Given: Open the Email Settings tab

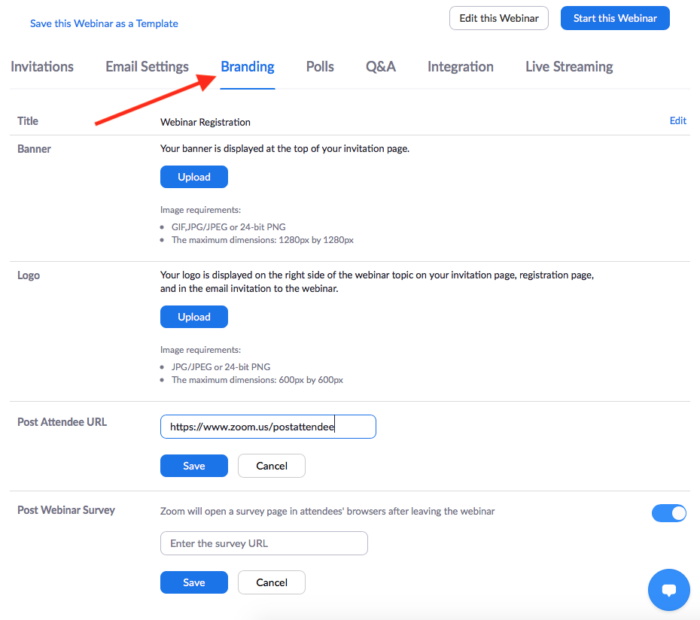Looking at the screenshot, I should pyautogui.click(x=147, y=67).
